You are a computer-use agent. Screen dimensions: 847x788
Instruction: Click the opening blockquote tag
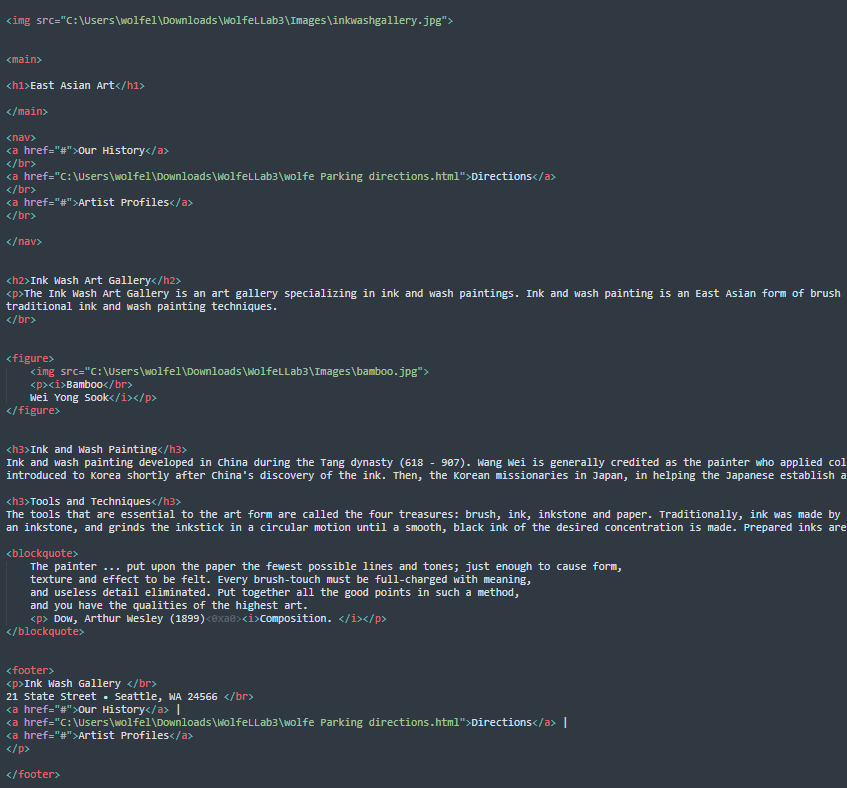point(42,554)
